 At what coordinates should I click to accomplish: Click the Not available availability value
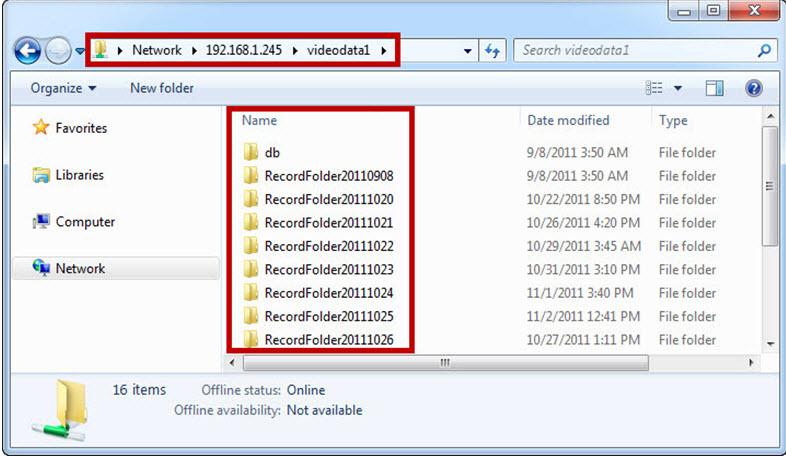[x=324, y=410]
